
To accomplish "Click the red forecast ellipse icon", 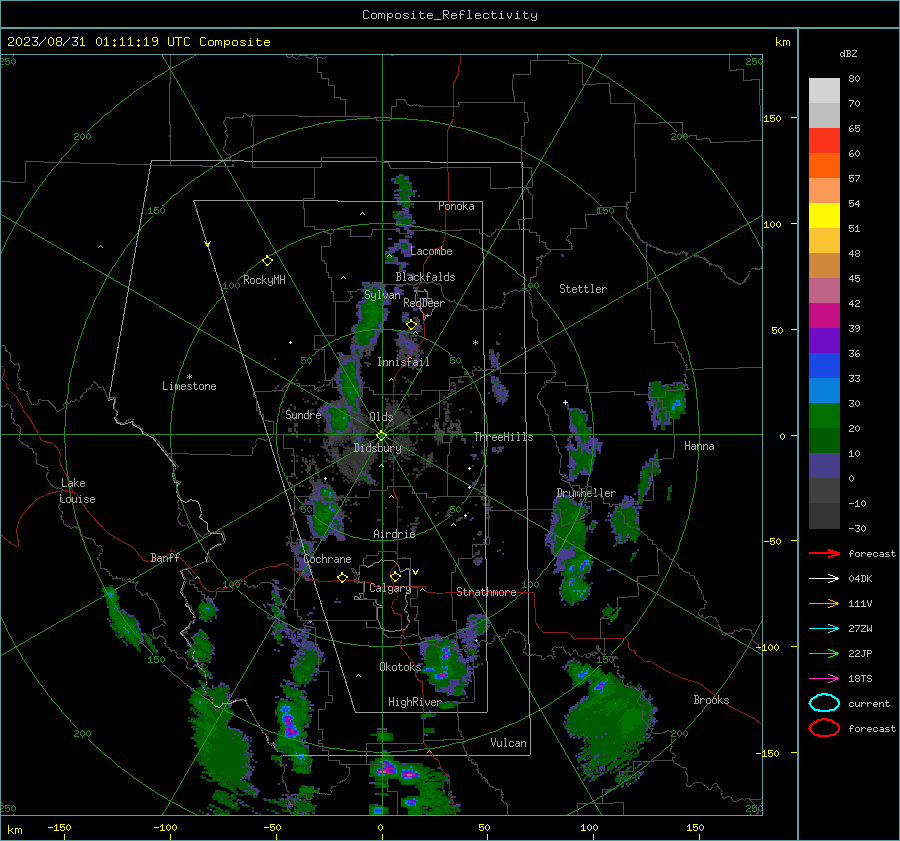I will (x=824, y=728).
